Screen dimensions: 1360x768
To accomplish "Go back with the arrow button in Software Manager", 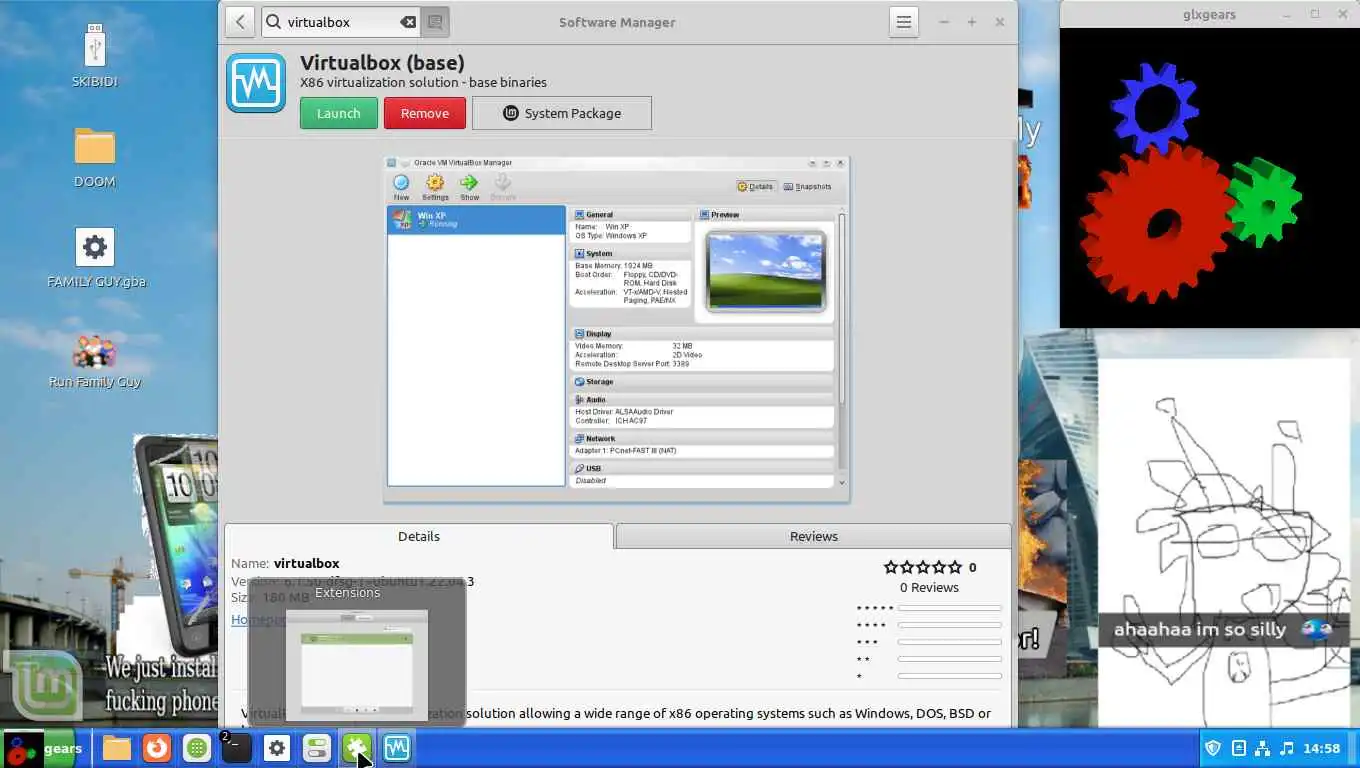I will coord(240,22).
